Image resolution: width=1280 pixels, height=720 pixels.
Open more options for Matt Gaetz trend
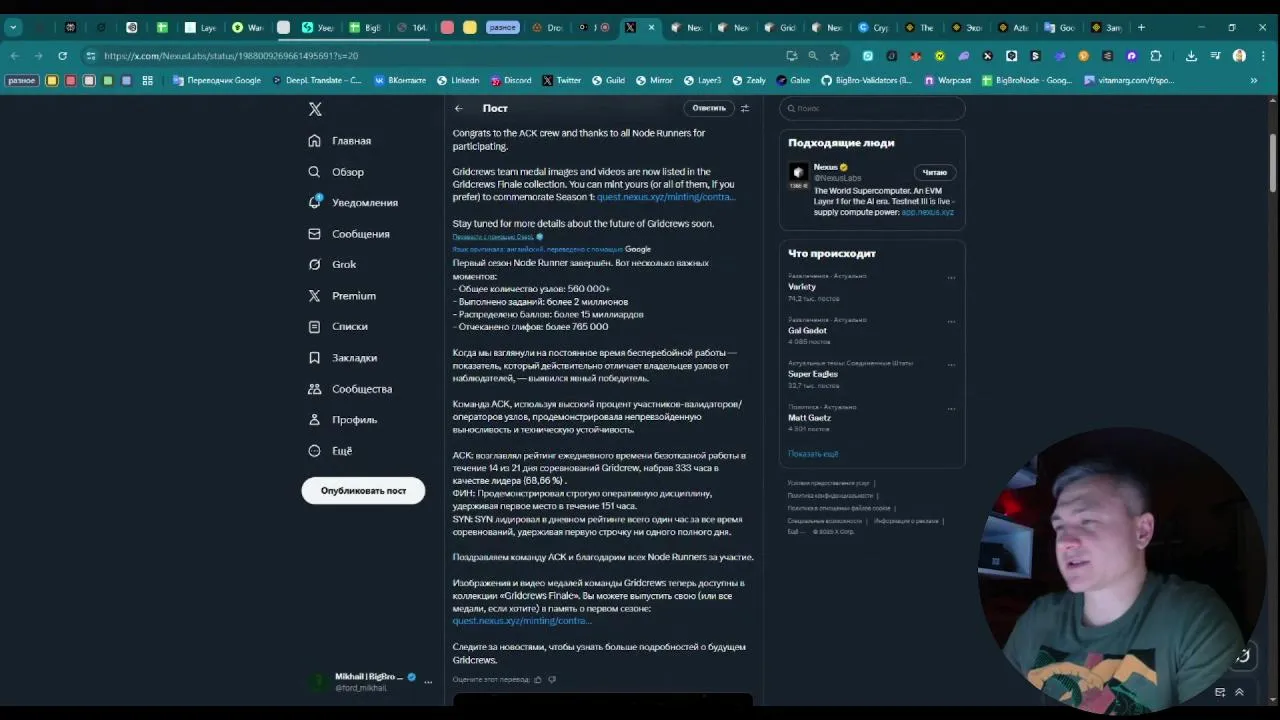point(951,408)
